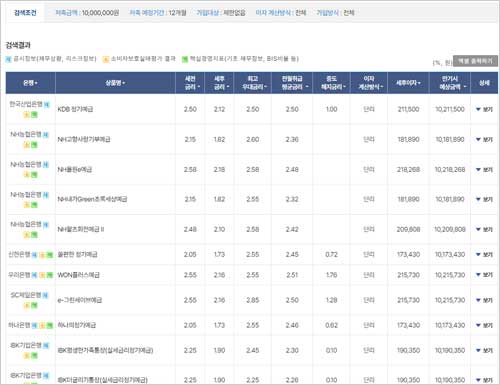Expand 보기 details for 하나의정기예금
This screenshot has height=385, width=500.
point(484,325)
